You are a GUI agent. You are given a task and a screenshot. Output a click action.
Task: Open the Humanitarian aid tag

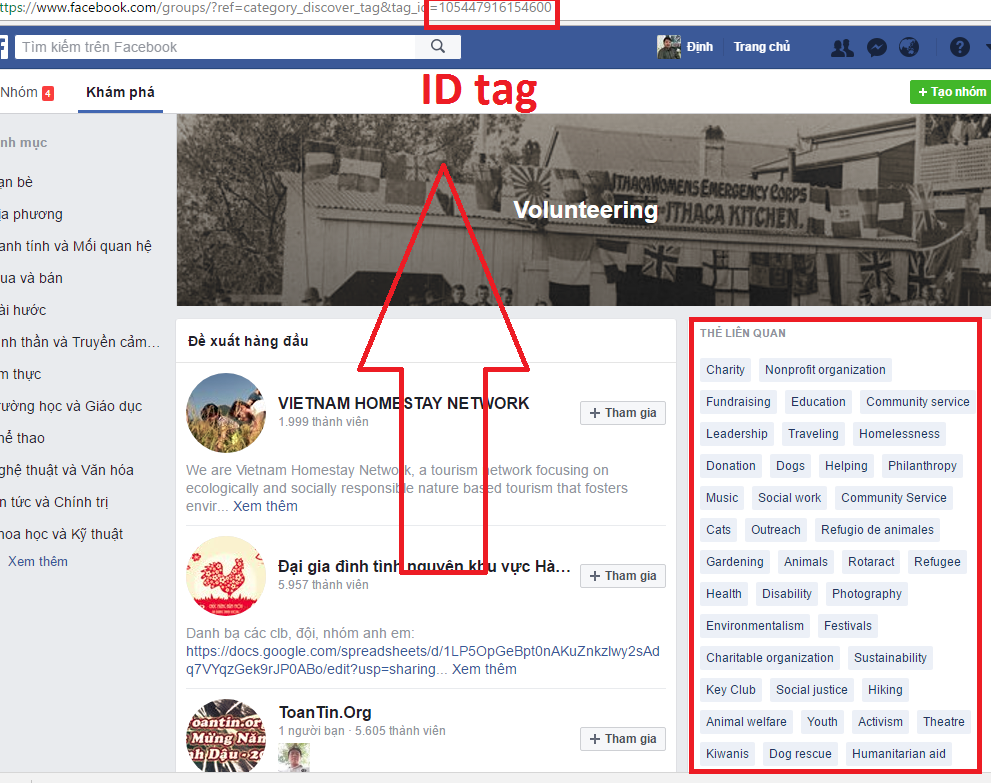pyautogui.click(x=898, y=754)
